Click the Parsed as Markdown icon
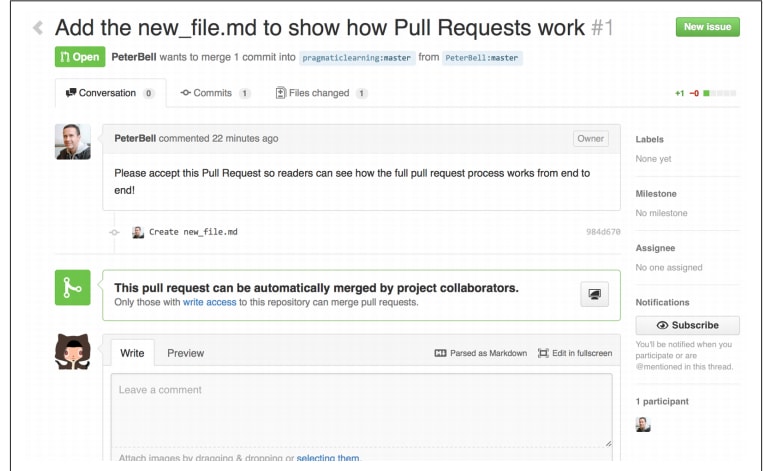The width and height of the screenshot is (775, 471). click(440, 353)
